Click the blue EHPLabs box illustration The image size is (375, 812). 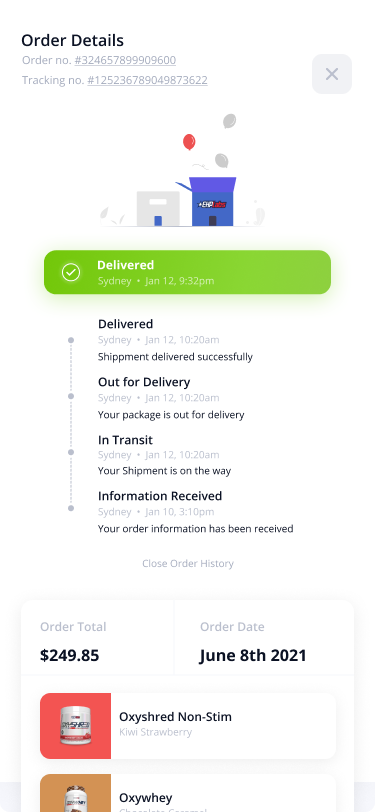pos(212,201)
